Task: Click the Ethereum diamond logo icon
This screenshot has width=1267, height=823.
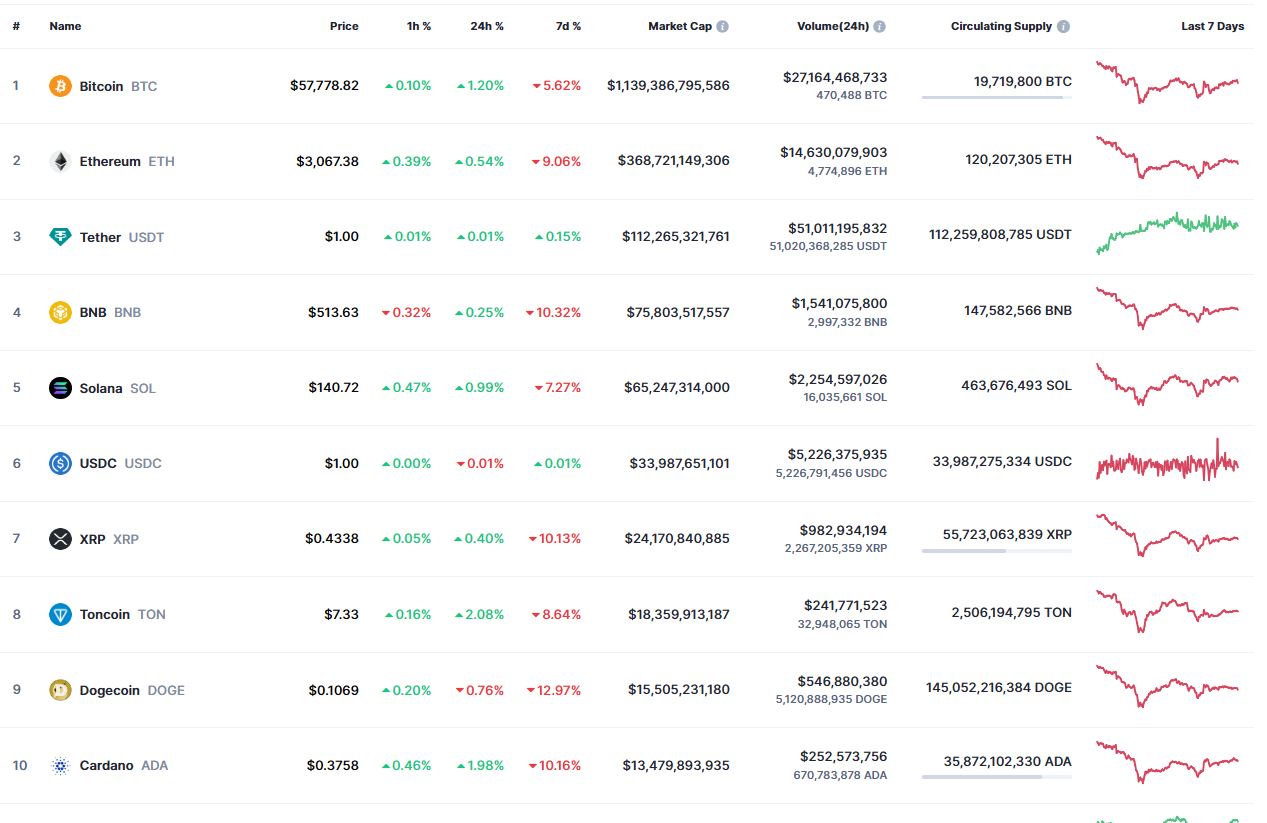Action: point(61,161)
